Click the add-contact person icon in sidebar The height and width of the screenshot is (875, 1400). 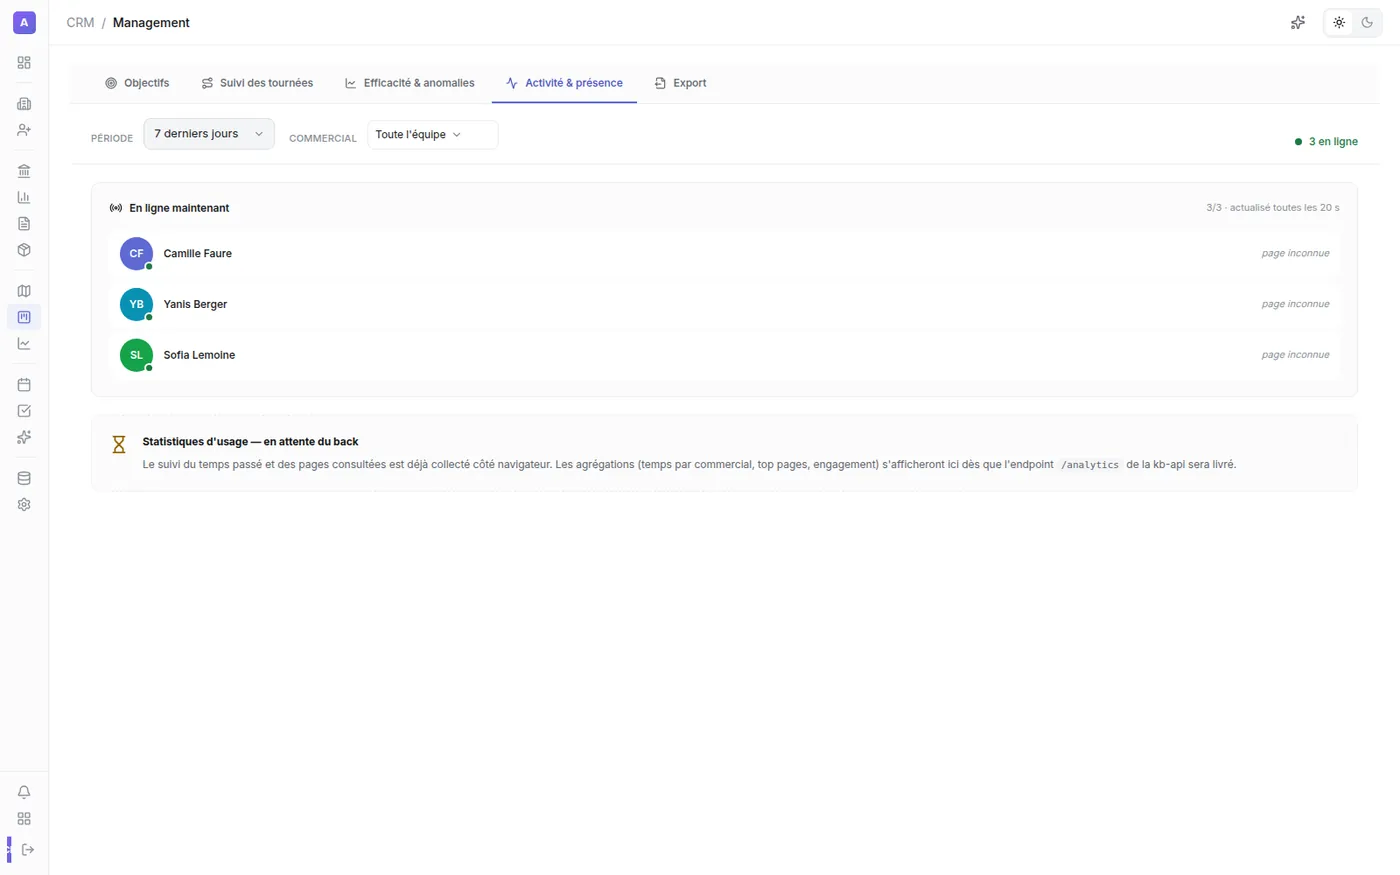click(x=24, y=130)
